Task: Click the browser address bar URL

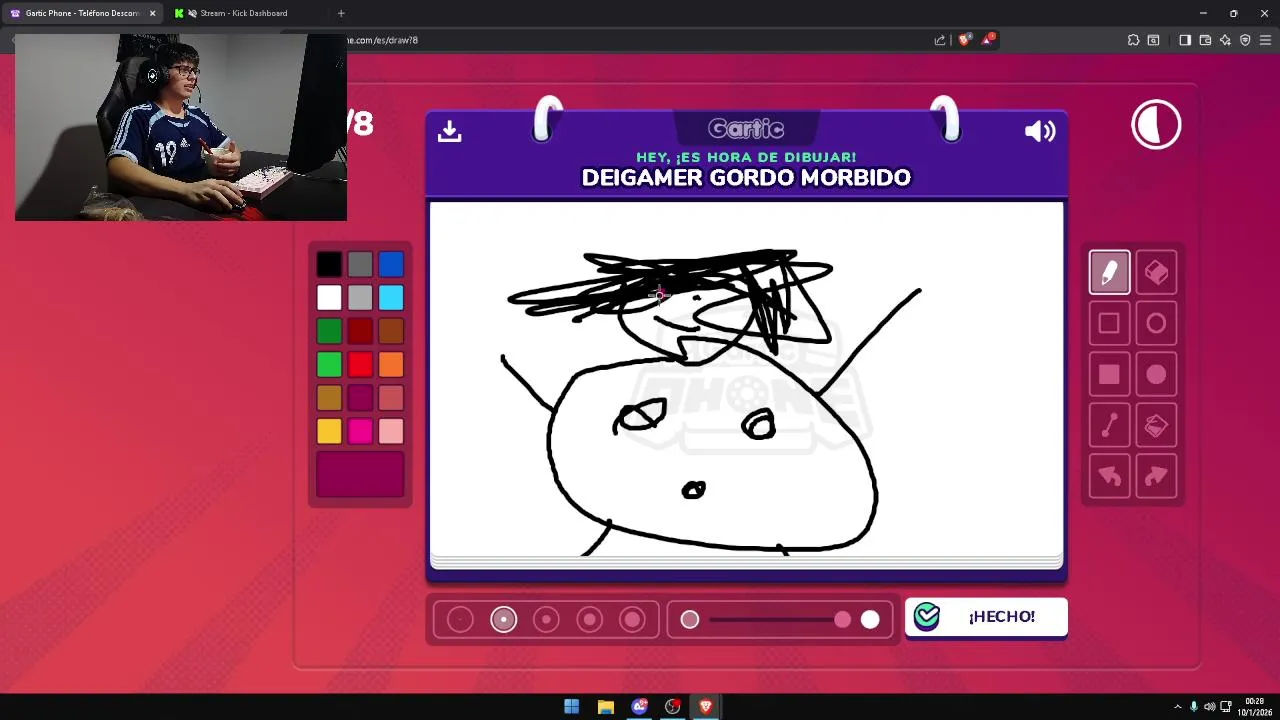Action: tap(382, 40)
